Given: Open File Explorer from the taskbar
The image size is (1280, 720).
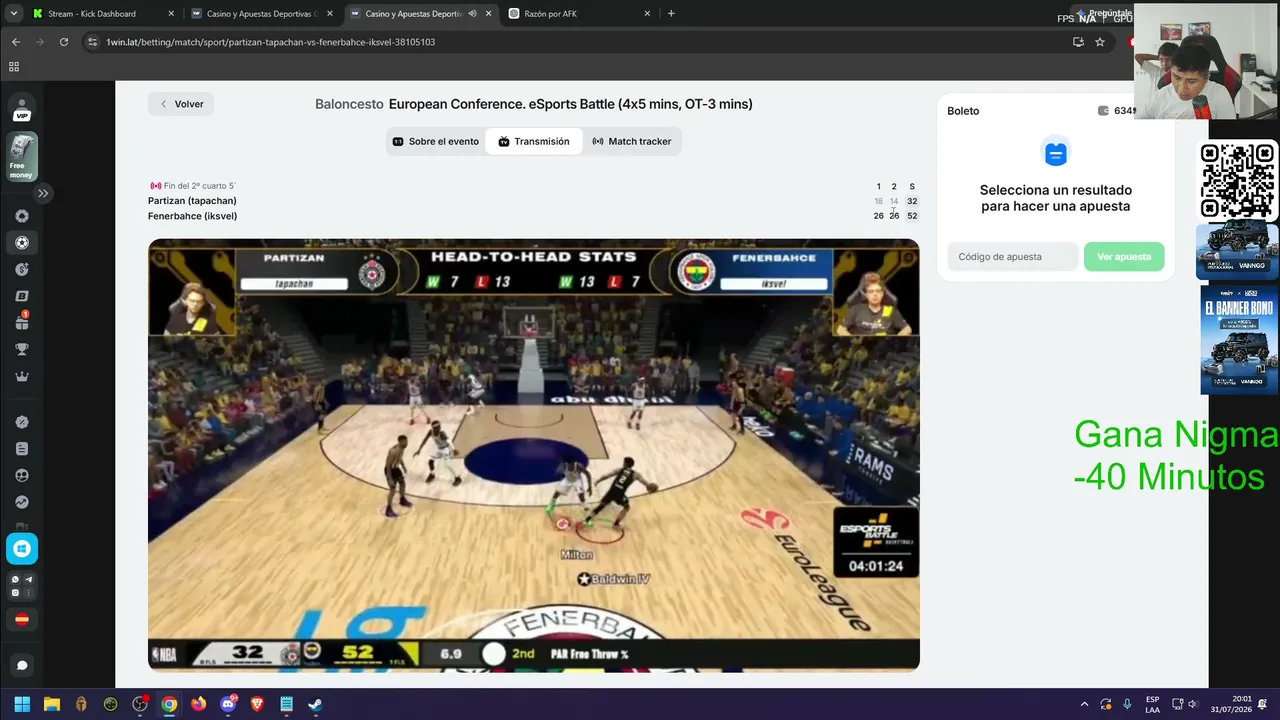Looking at the screenshot, I should click(52, 704).
